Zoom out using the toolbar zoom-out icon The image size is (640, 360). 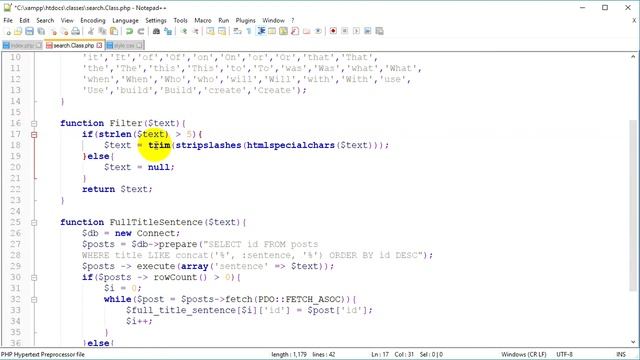click(x=195, y=31)
